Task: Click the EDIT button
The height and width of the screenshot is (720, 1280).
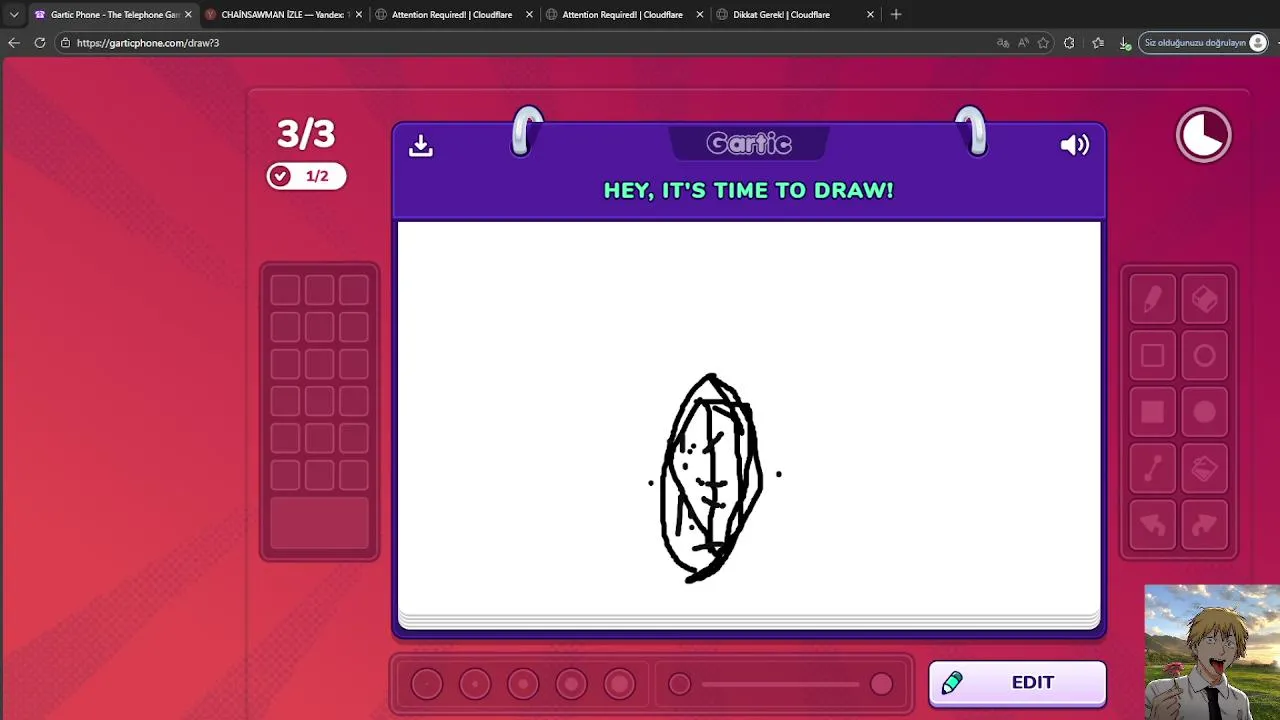Action: coord(1017,683)
